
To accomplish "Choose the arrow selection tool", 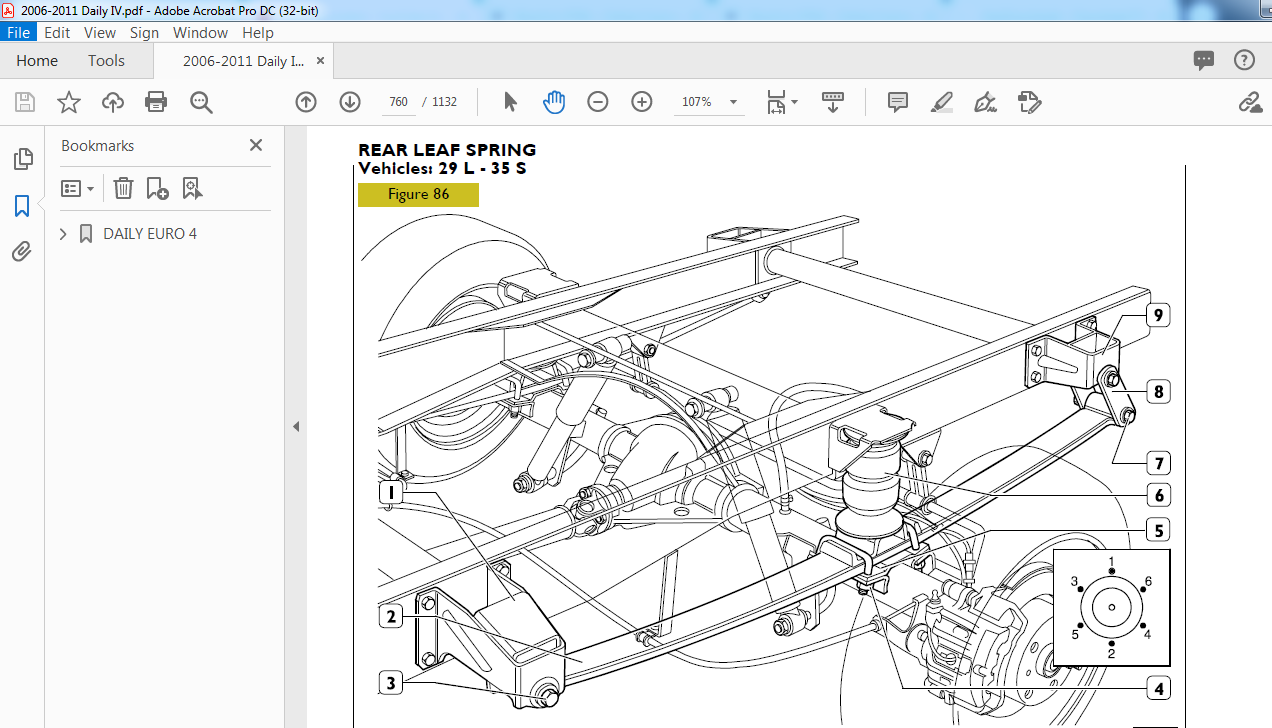I will coord(511,102).
